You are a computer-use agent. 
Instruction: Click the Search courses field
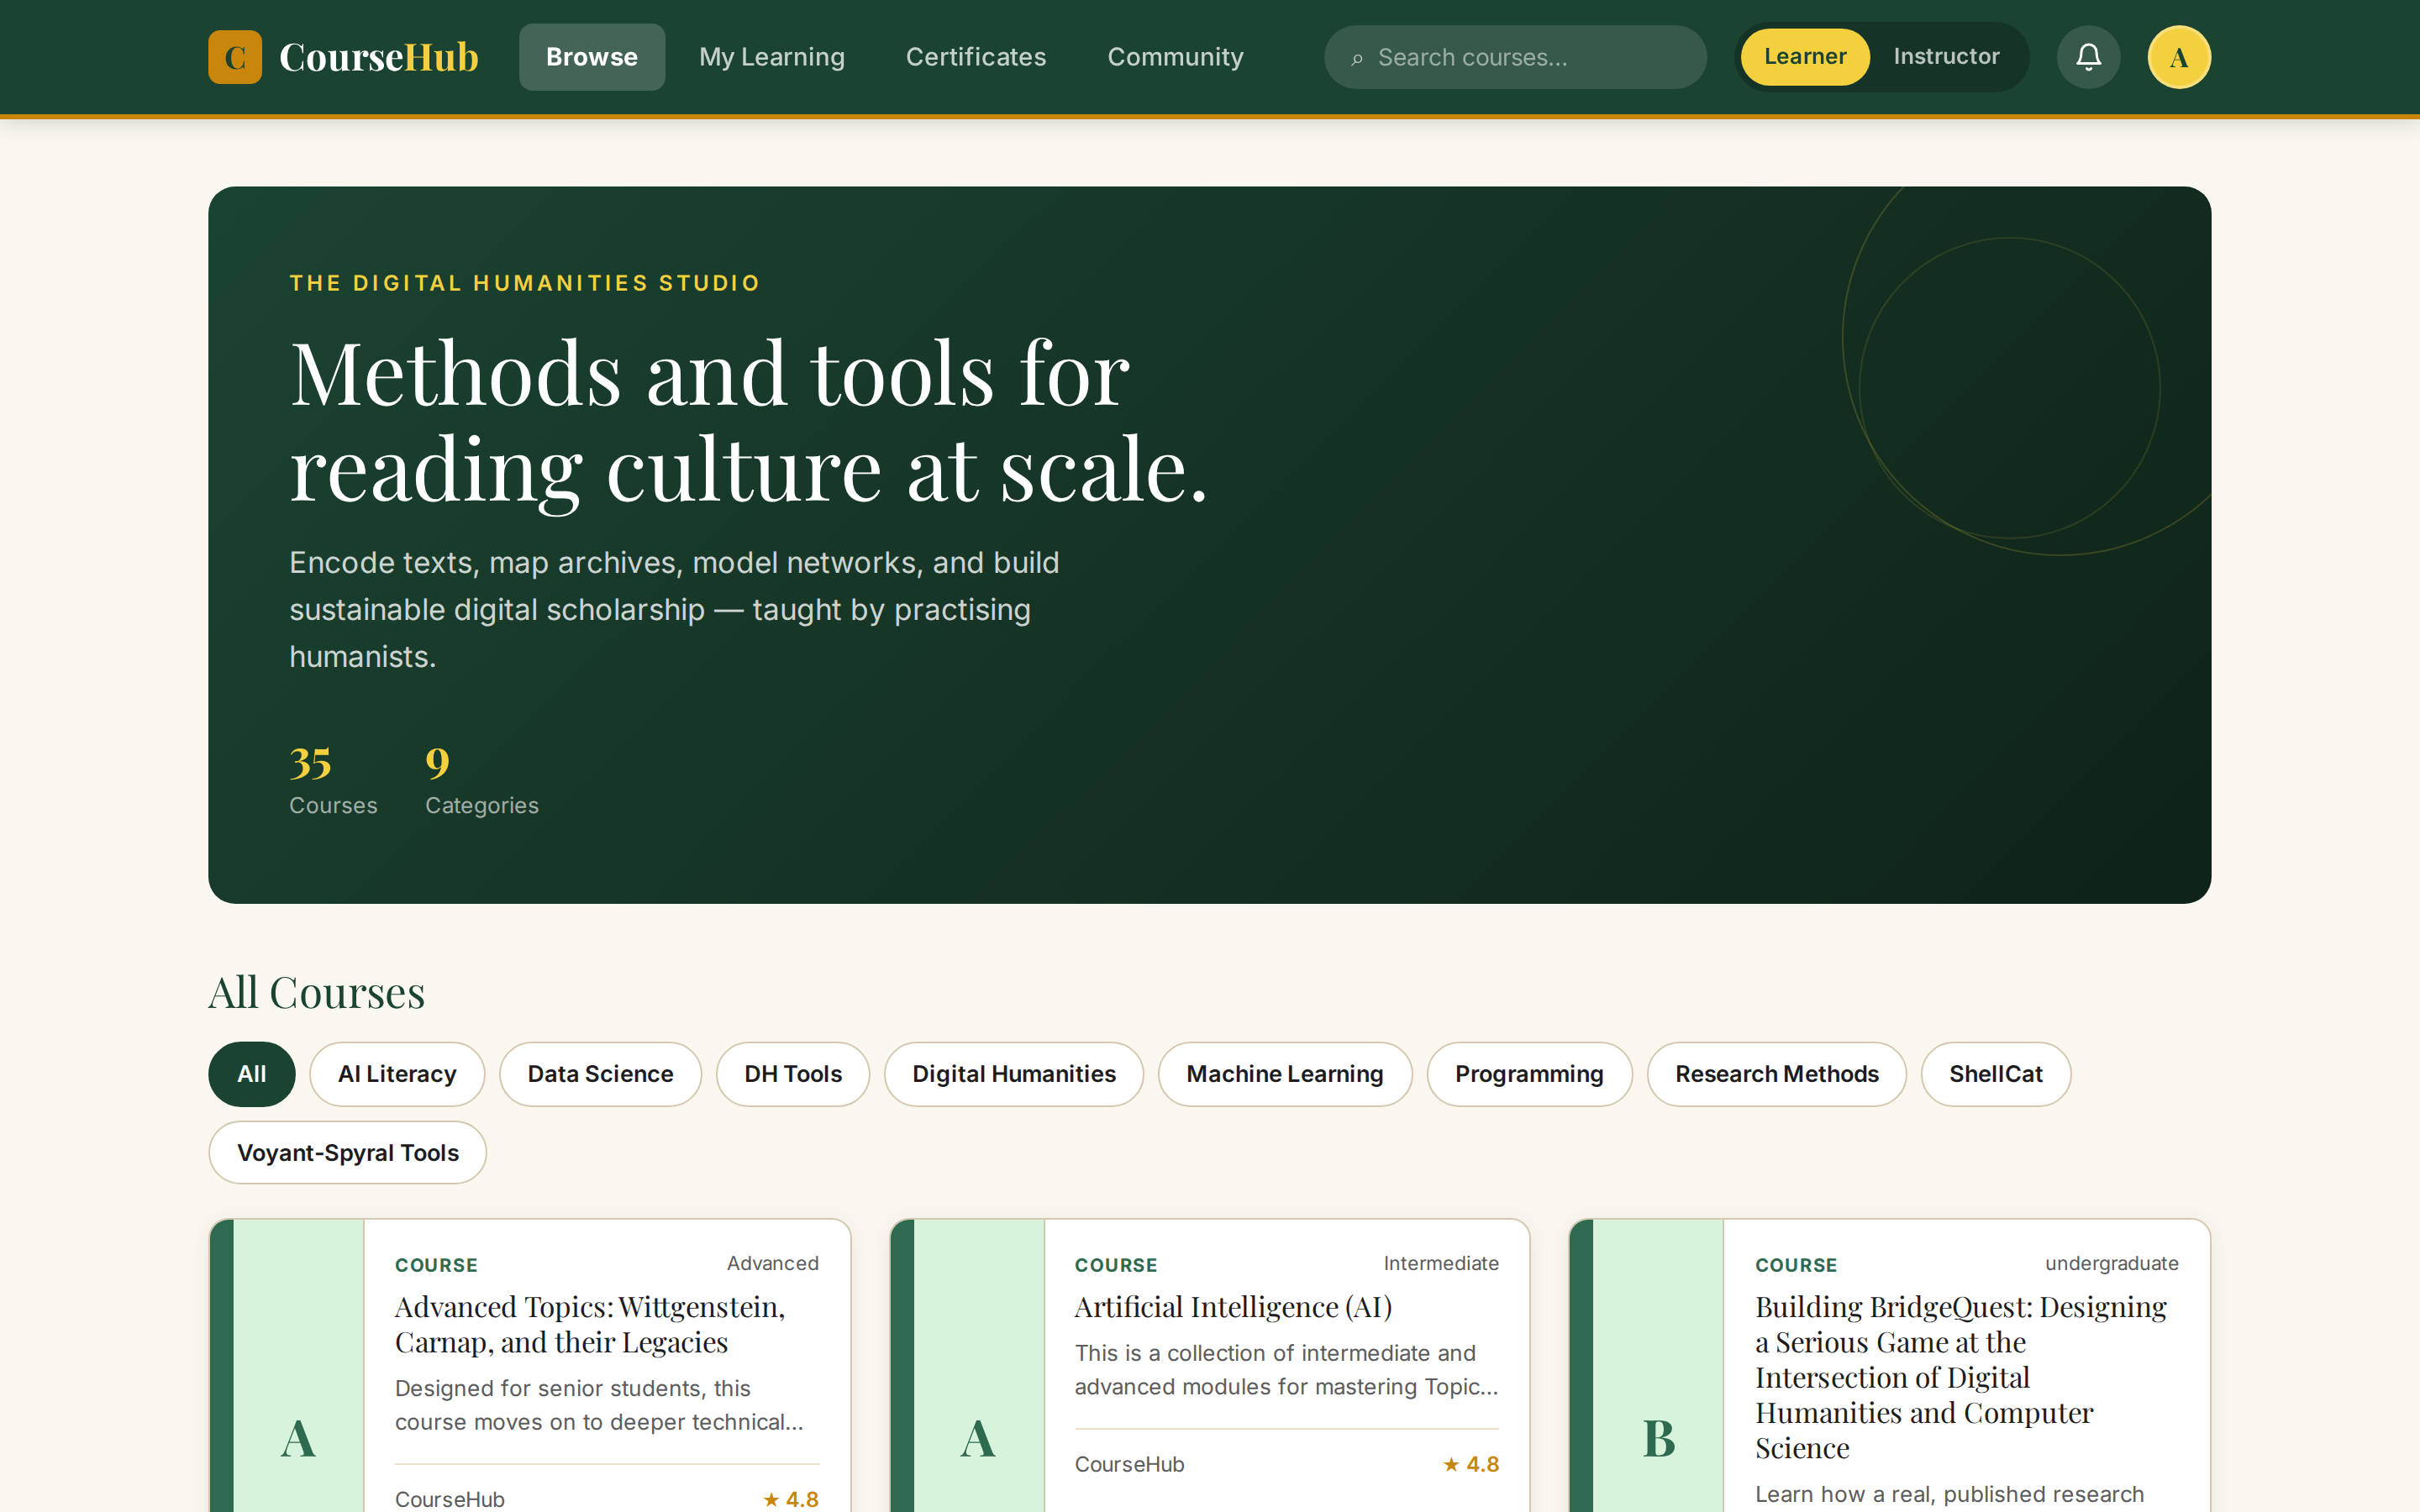coord(1515,57)
